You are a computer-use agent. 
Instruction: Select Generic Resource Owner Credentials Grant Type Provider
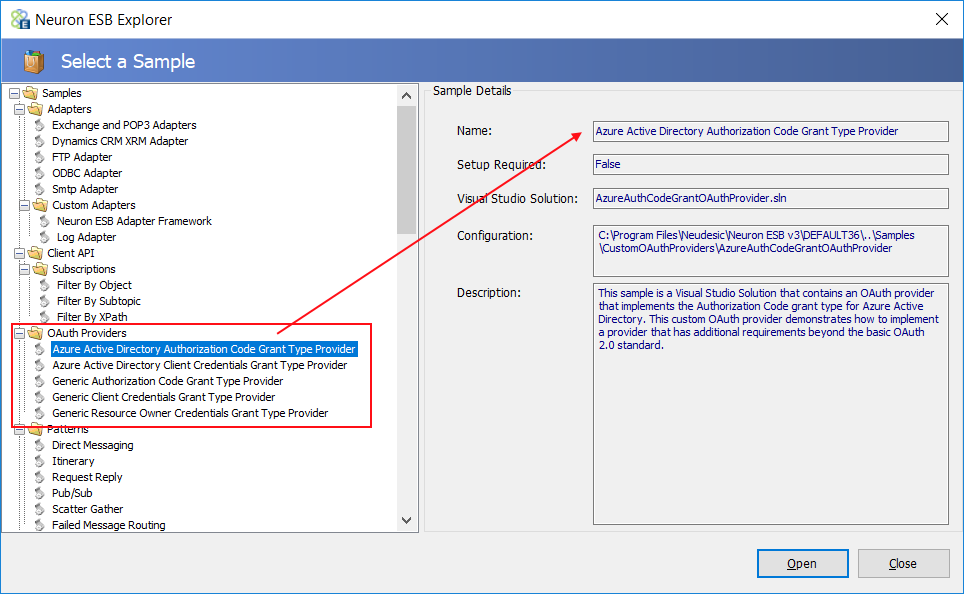click(x=190, y=413)
